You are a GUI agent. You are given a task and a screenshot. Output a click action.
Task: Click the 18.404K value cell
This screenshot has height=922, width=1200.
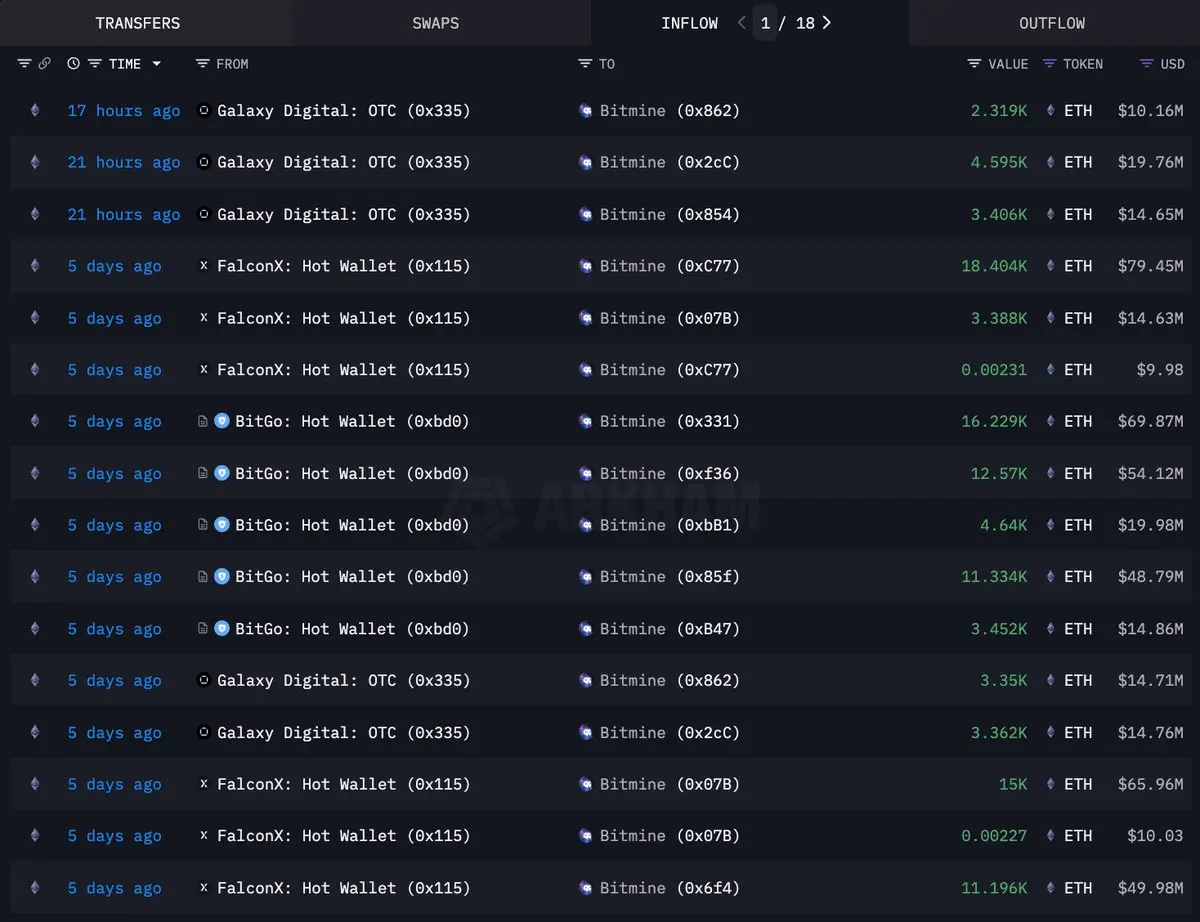pyautogui.click(x=994, y=265)
